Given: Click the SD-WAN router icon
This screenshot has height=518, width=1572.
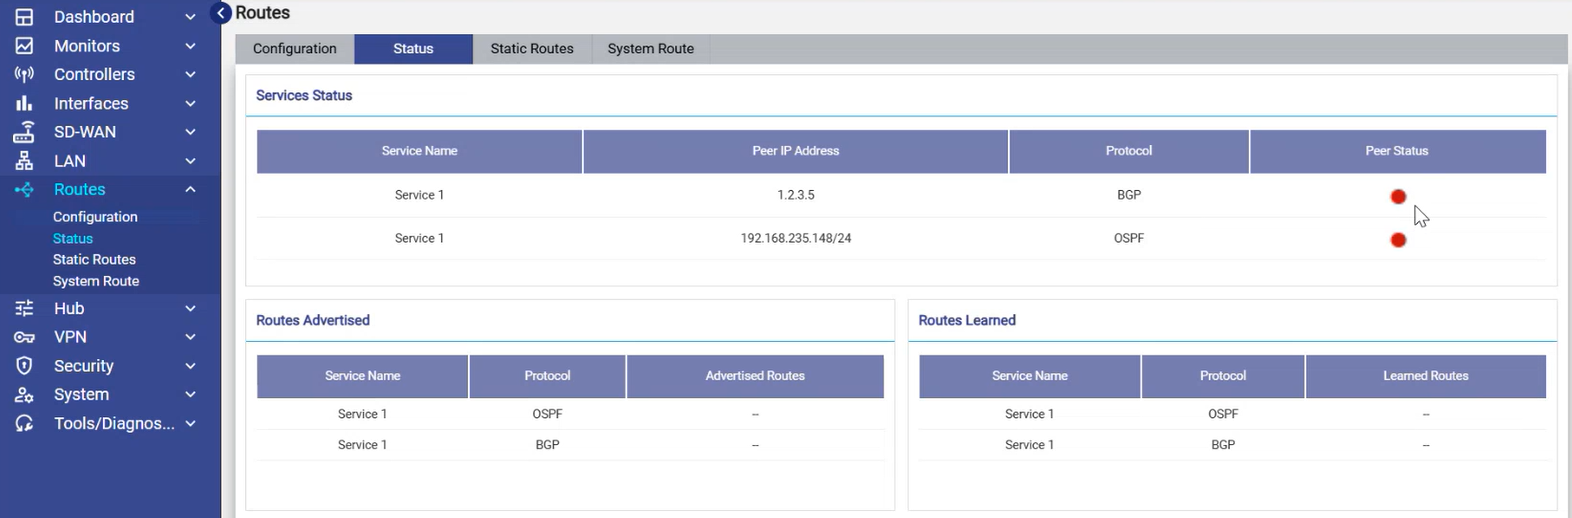Looking at the screenshot, I should click(x=24, y=132).
